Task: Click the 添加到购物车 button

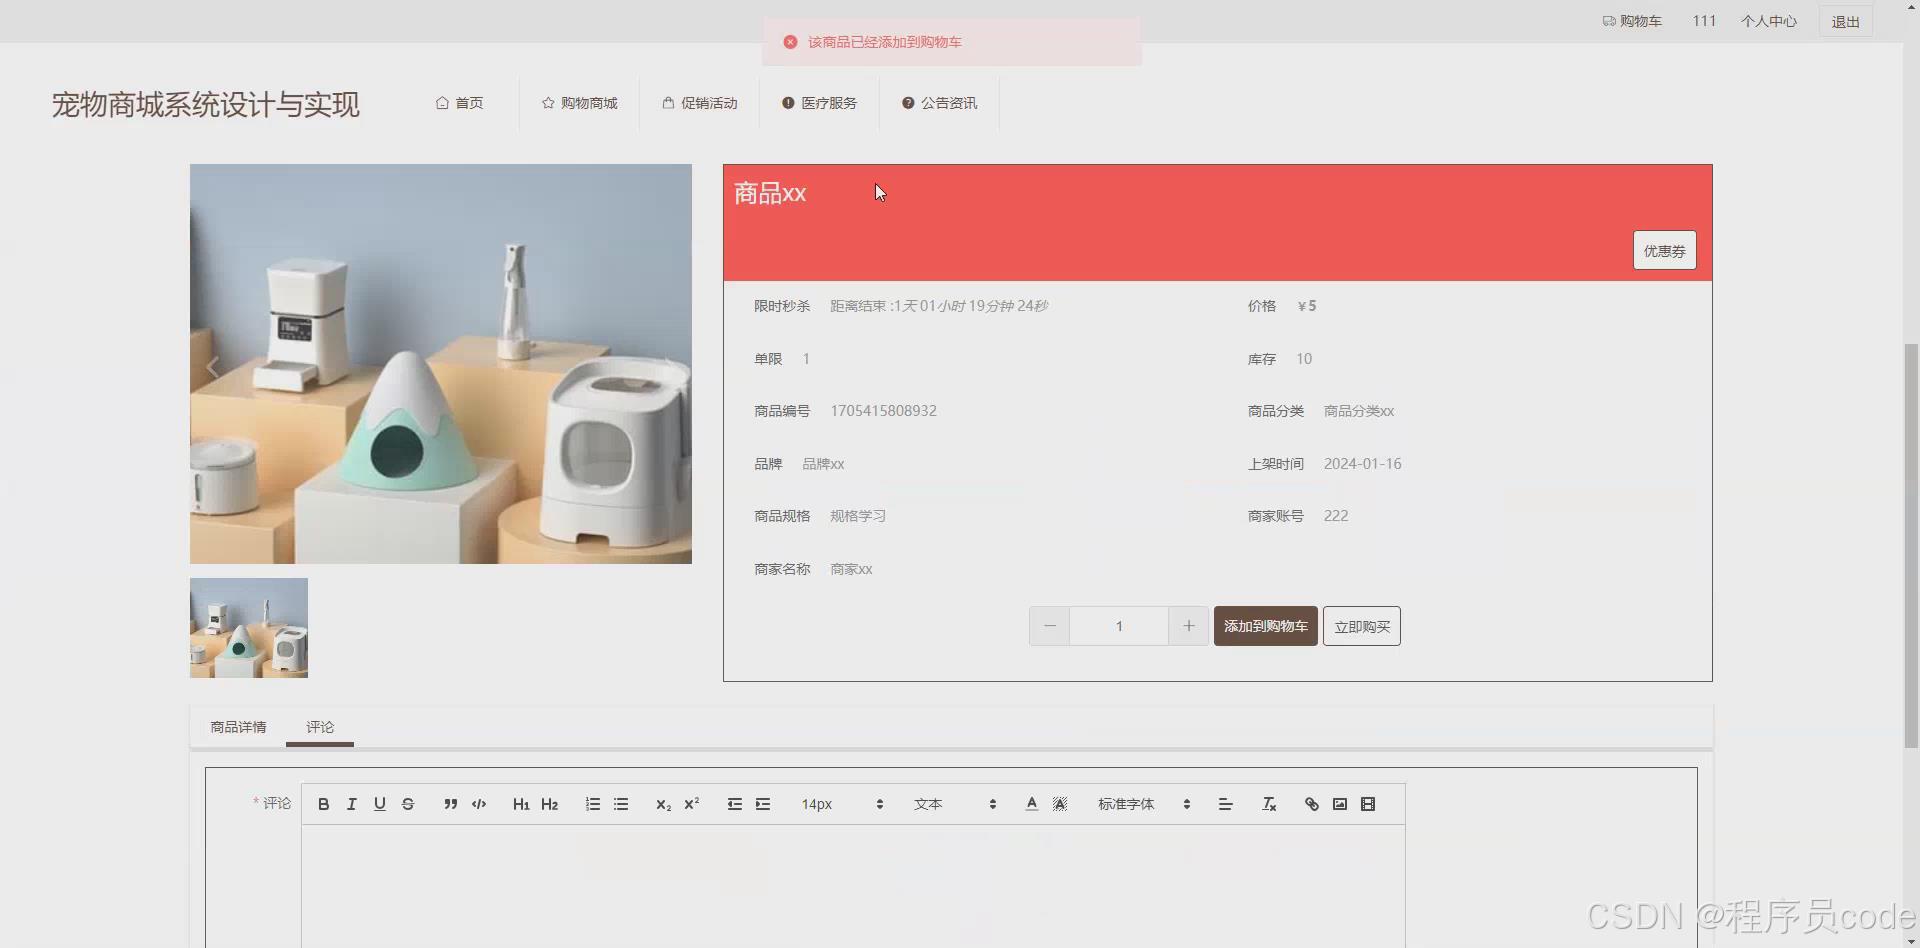Action: (x=1264, y=625)
